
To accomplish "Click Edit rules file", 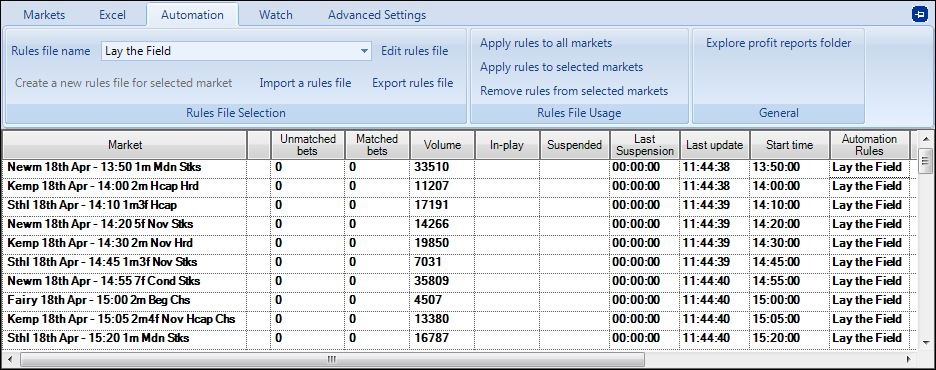I will pos(414,51).
